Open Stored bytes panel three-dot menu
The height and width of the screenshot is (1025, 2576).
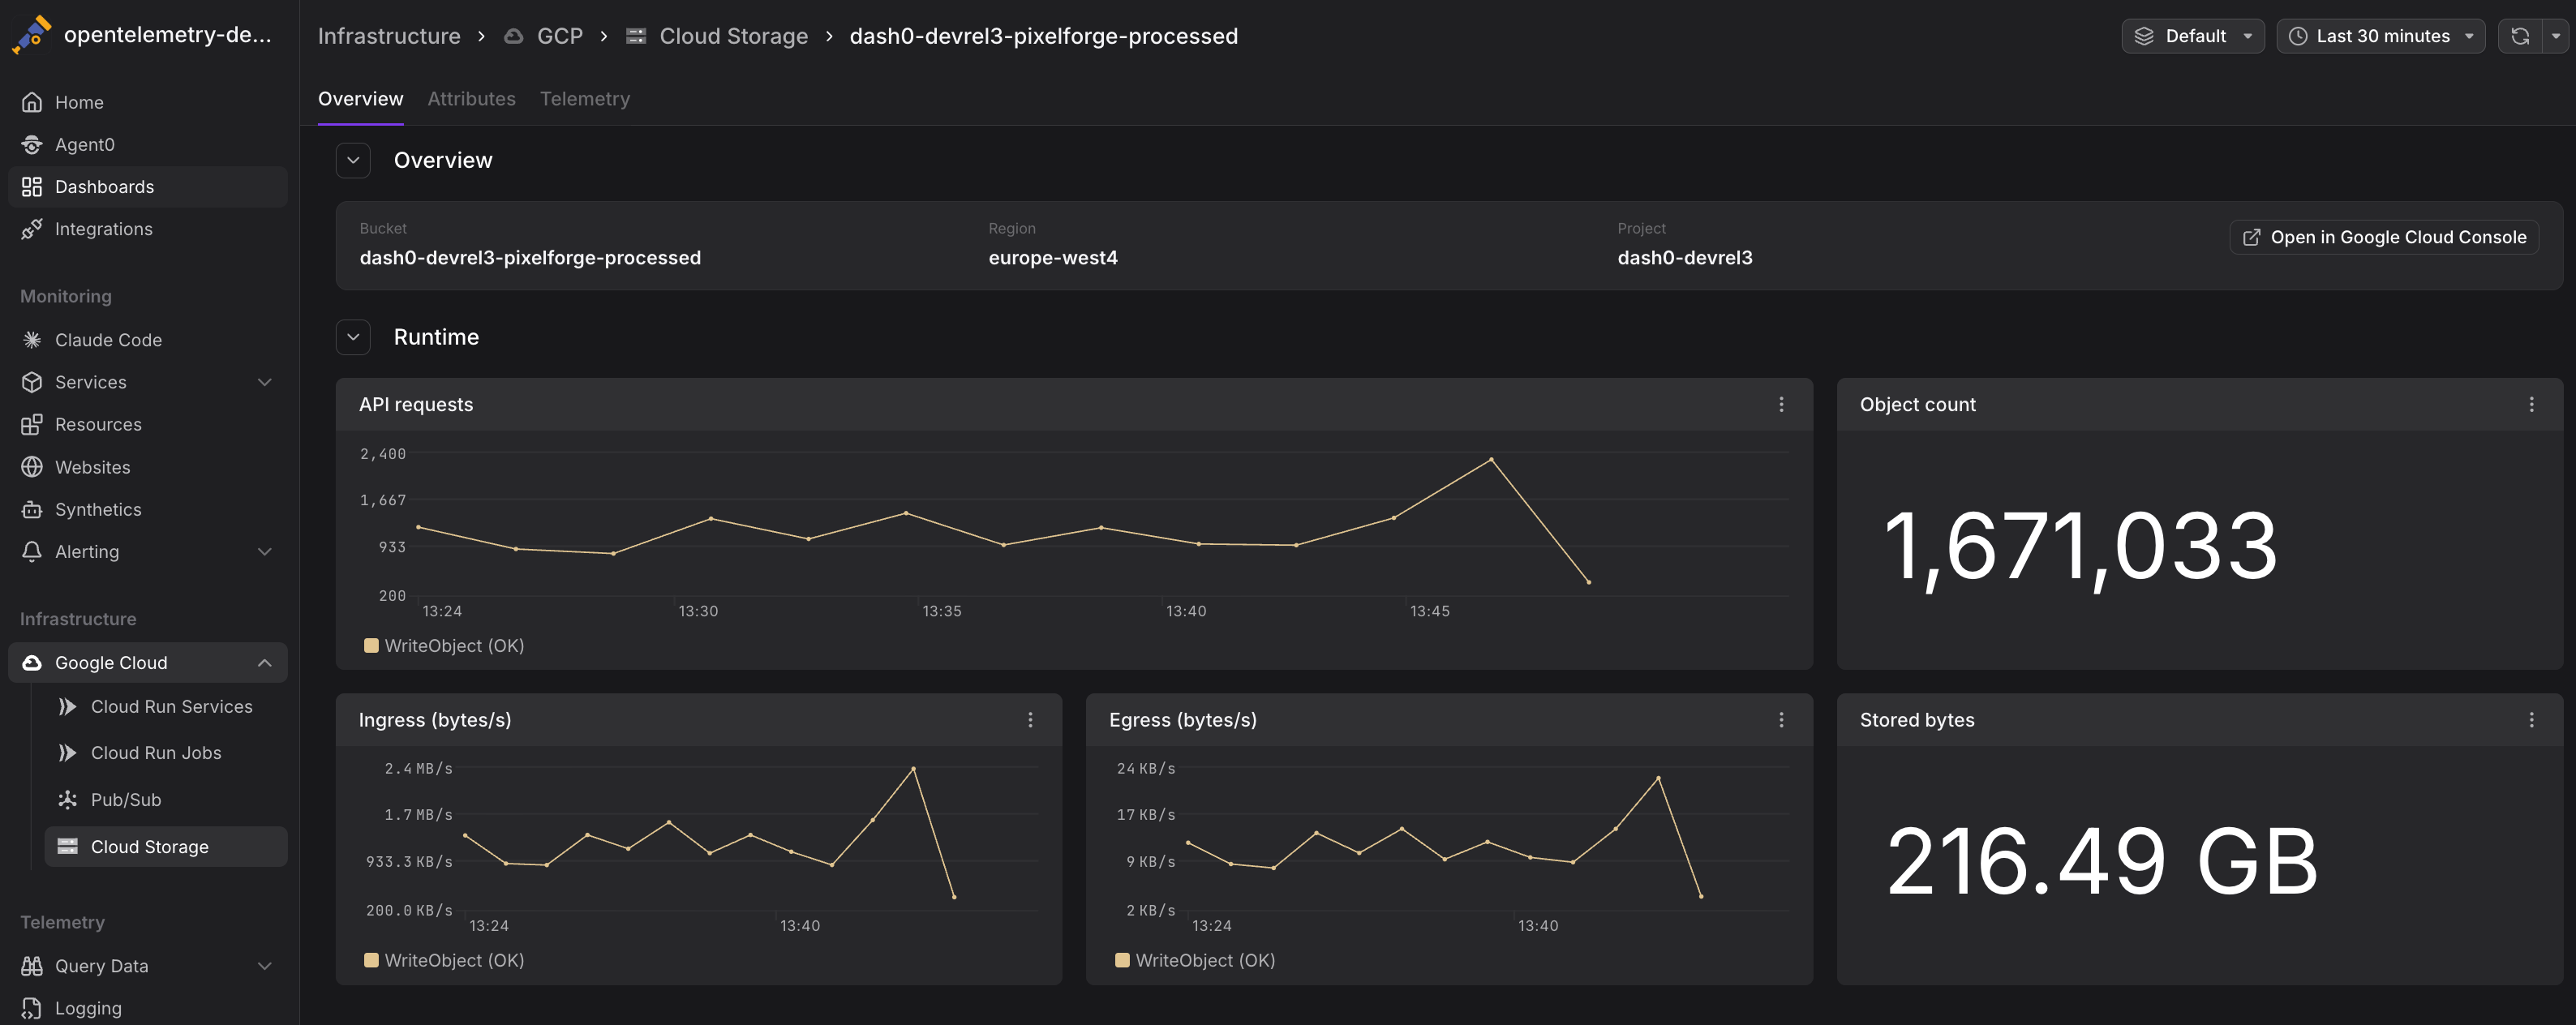click(2531, 720)
